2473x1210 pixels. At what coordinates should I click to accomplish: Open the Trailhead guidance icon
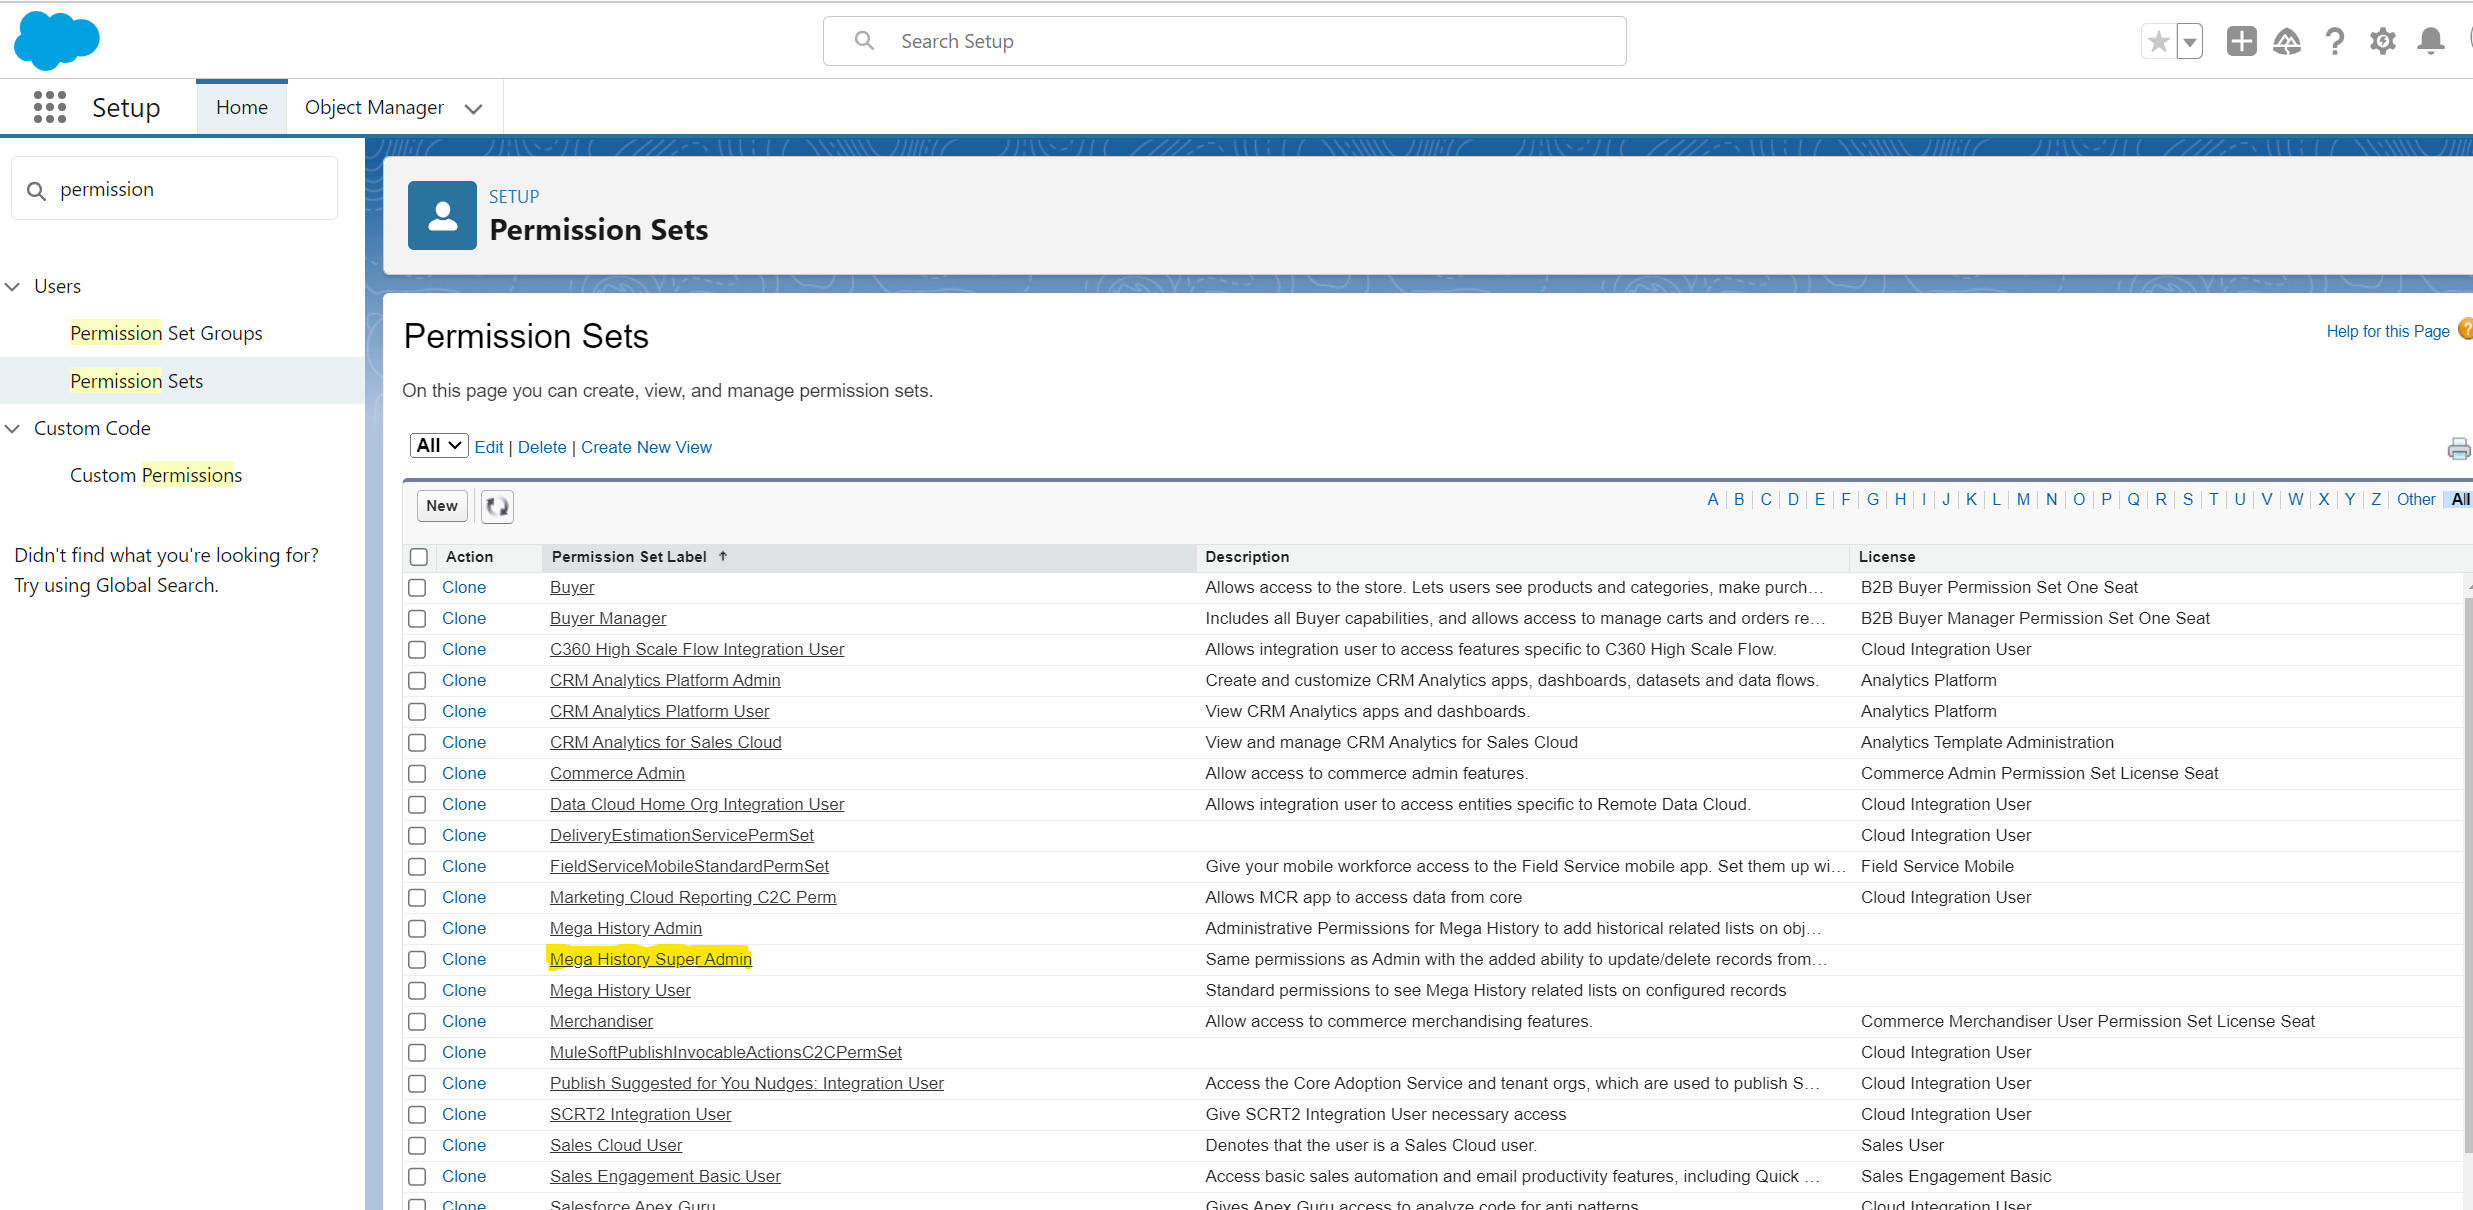click(x=2287, y=41)
